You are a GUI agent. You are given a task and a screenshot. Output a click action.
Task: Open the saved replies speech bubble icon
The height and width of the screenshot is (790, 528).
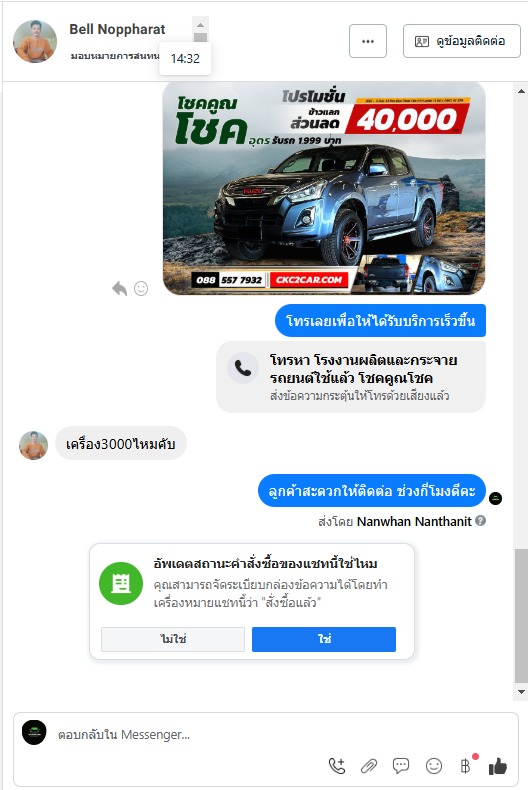401,766
